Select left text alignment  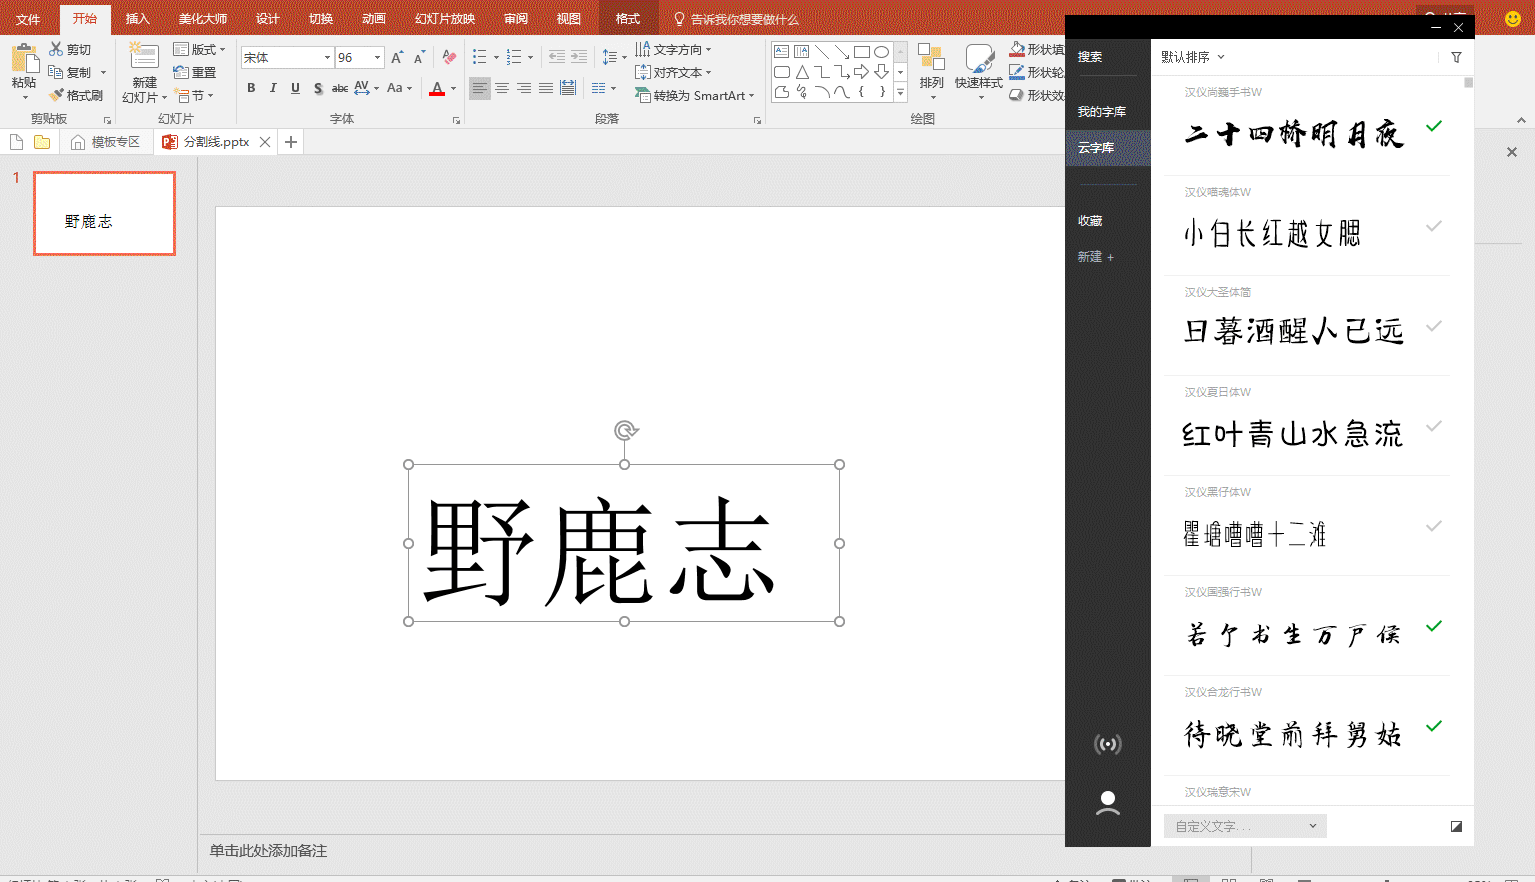(480, 88)
